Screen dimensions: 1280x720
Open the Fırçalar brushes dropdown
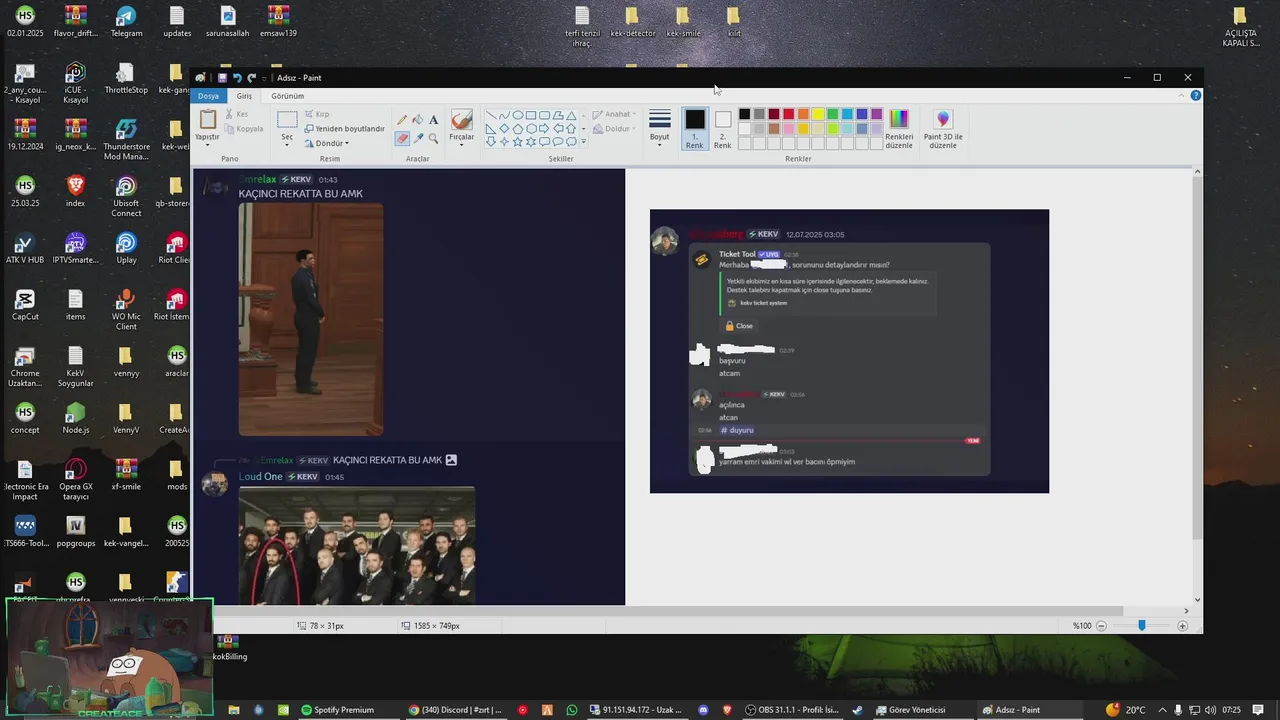tap(461, 143)
